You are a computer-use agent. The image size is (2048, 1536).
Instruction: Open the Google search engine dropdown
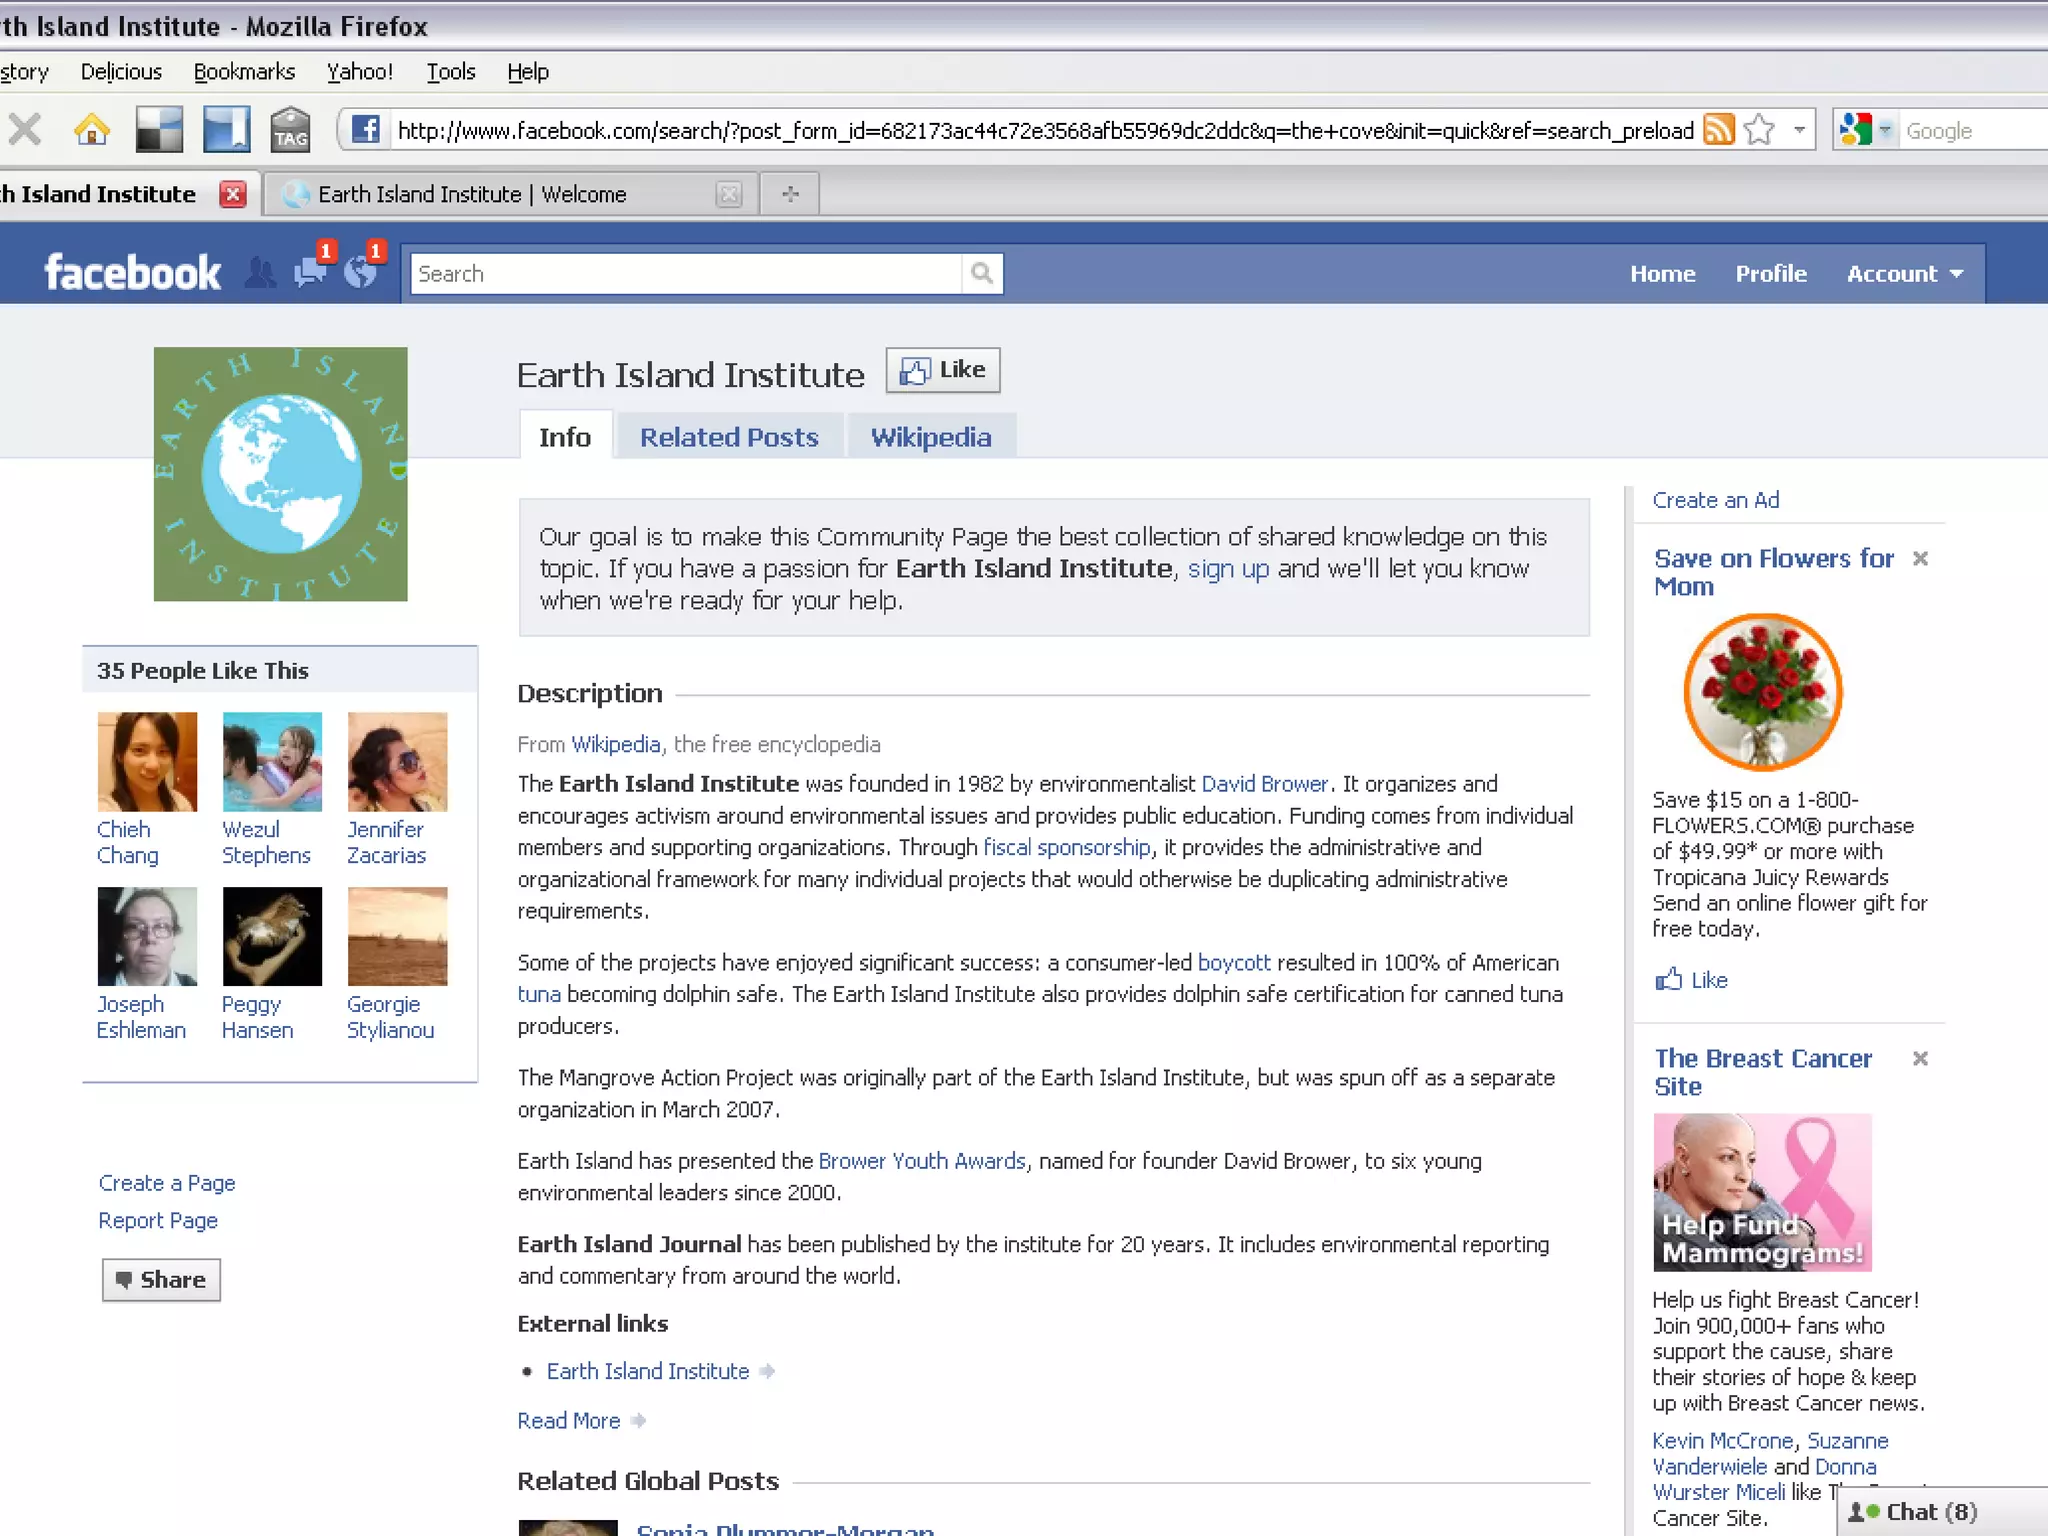[1885, 130]
